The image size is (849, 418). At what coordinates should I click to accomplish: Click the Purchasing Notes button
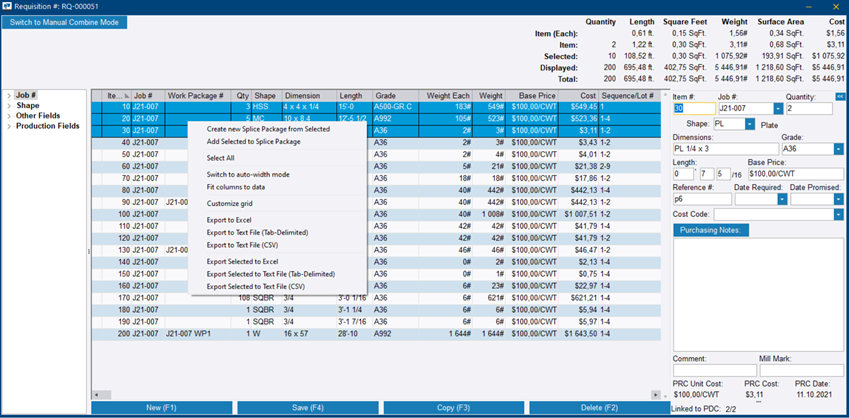710,230
